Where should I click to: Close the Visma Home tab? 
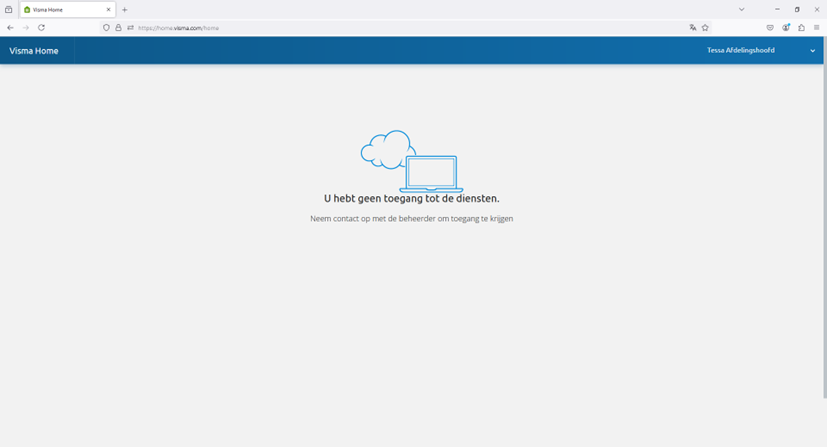click(x=109, y=9)
